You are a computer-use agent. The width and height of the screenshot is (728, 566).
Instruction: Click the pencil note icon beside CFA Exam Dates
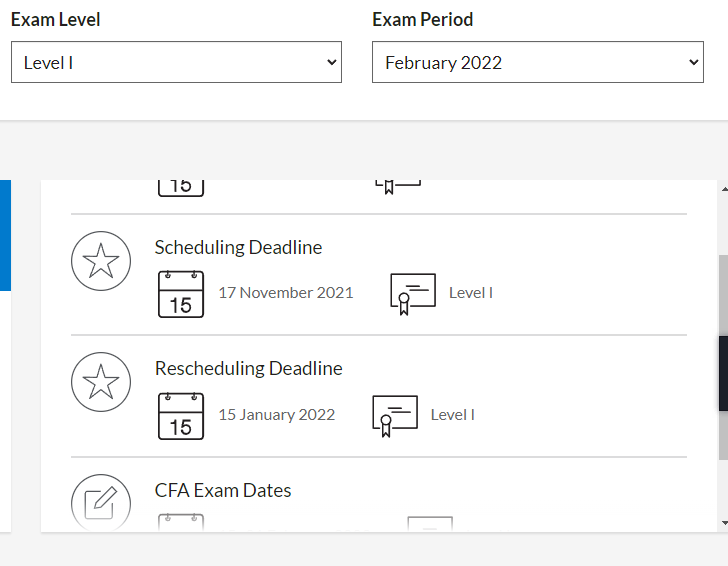point(101,502)
